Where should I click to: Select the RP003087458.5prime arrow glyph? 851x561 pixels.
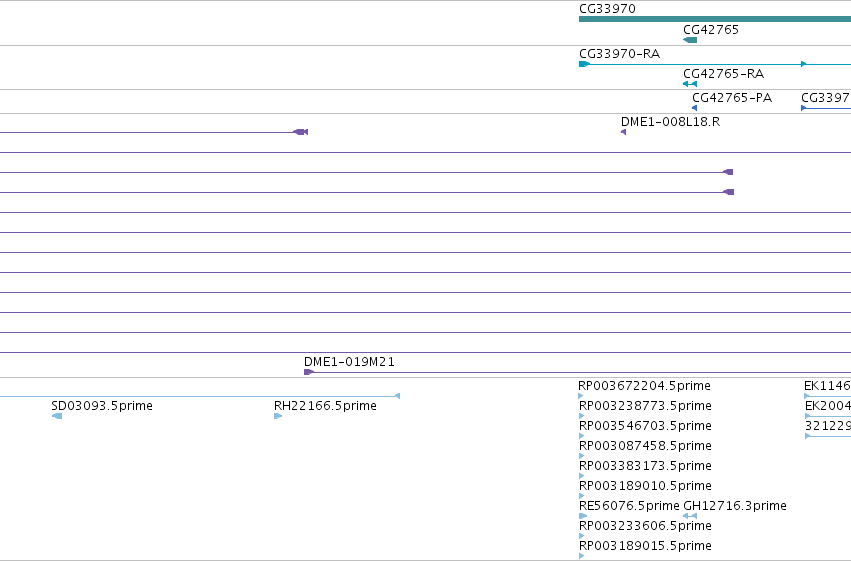point(582,456)
